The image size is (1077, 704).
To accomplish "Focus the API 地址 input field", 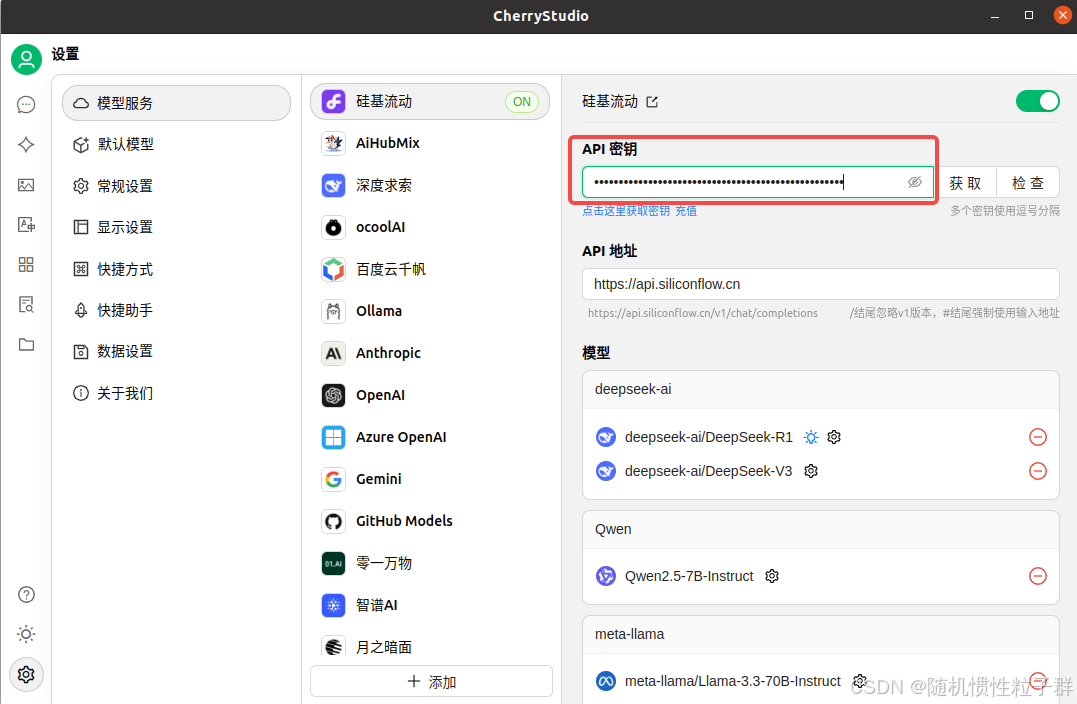I will (x=821, y=284).
